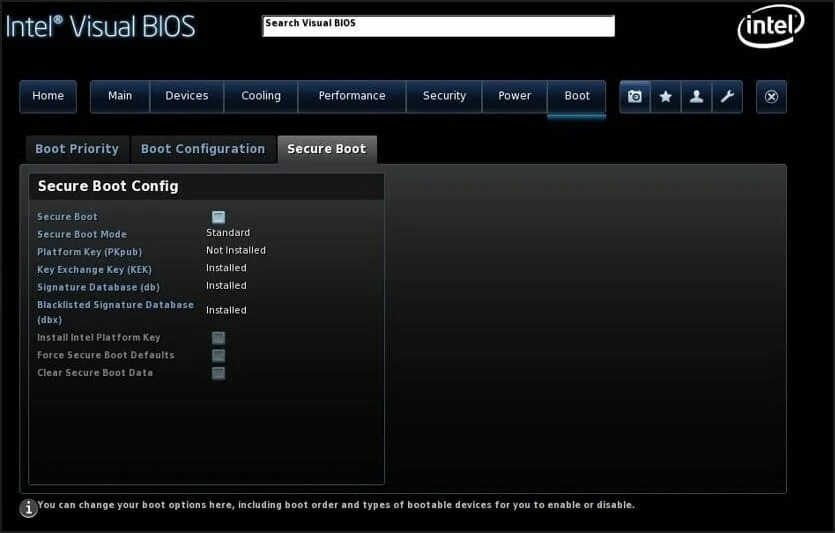Viewport: 835px width, 533px height.
Task: Open favorites with the star icon
Action: (665, 97)
